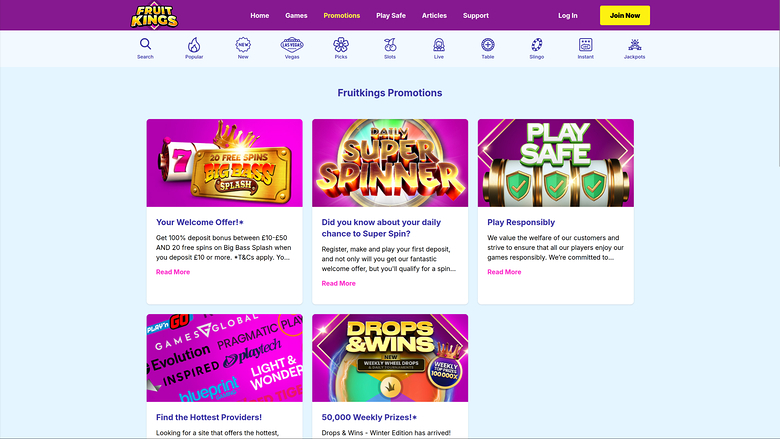Image resolution: width=780 pixels, height=439 pixels.
Task: Open the game providers logos banner
Action: pyautogui.click(x=224, y=358)
